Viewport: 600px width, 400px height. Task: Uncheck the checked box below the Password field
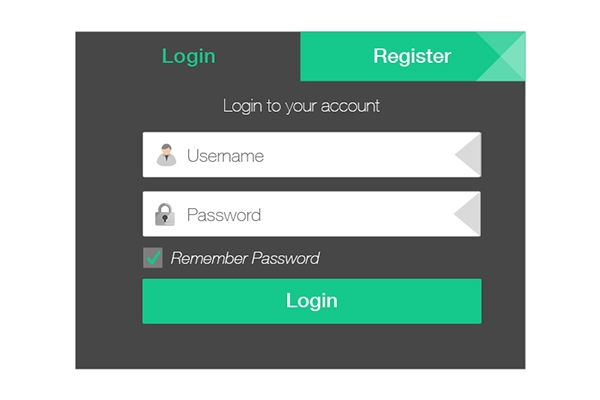[153, 258]
